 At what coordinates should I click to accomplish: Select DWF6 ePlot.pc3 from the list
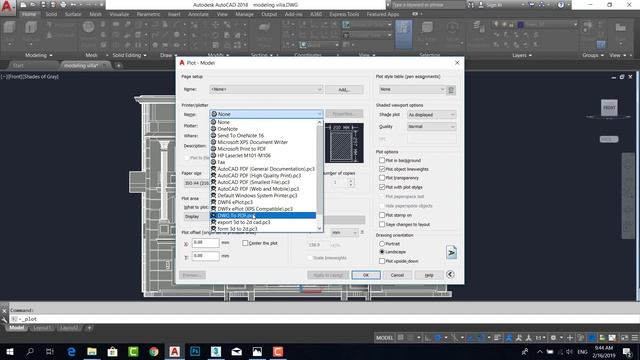point(263,202)
